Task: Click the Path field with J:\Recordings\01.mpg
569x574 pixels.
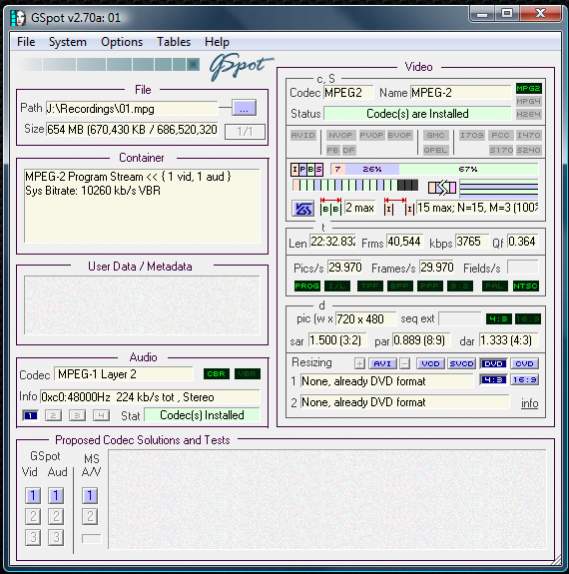Action: coord(131,109)
